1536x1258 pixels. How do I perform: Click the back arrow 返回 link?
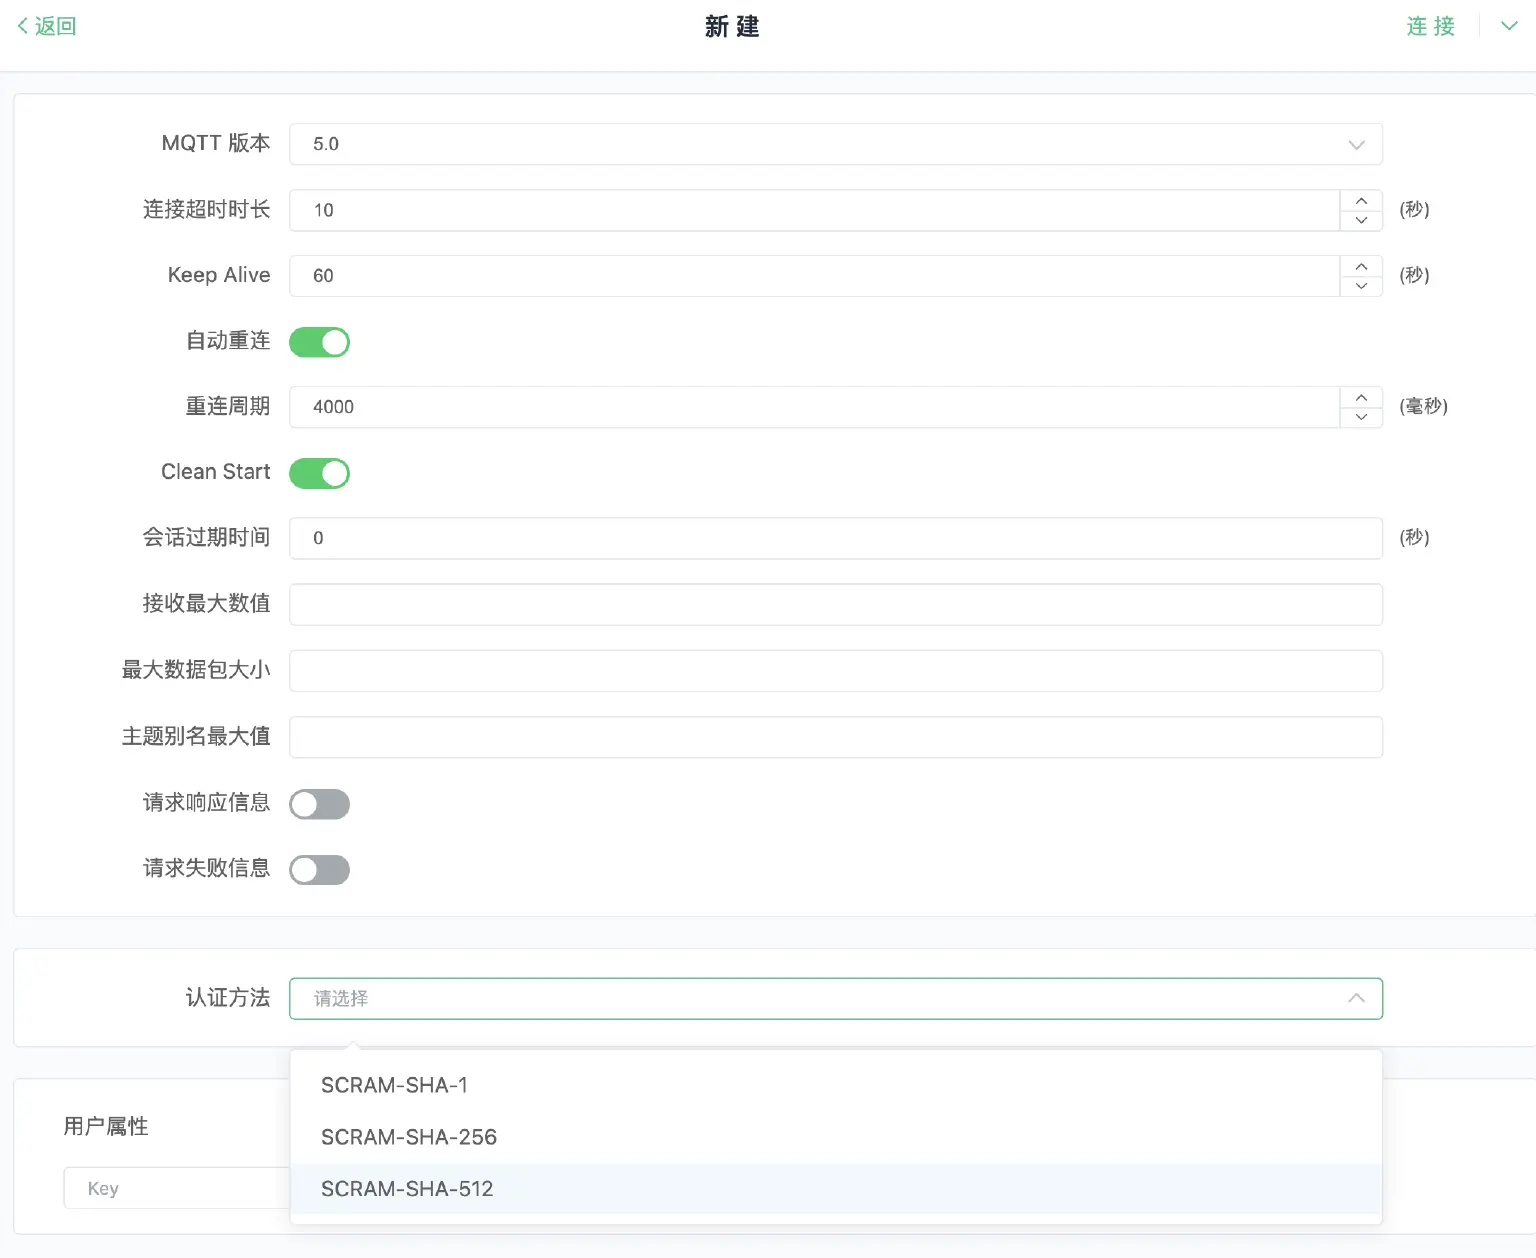(47, 26)
